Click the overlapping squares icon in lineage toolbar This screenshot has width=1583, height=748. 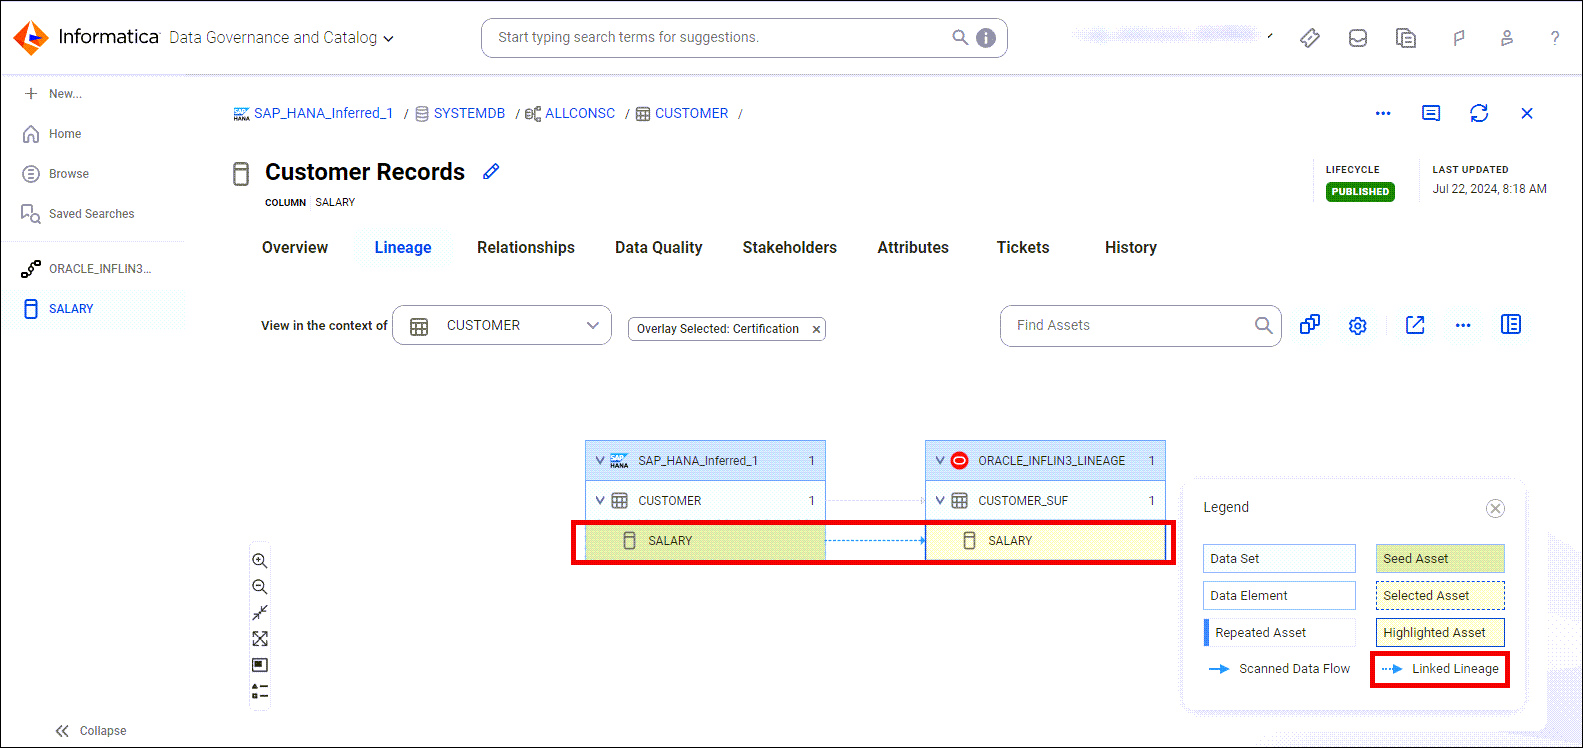pos(1310,325)
